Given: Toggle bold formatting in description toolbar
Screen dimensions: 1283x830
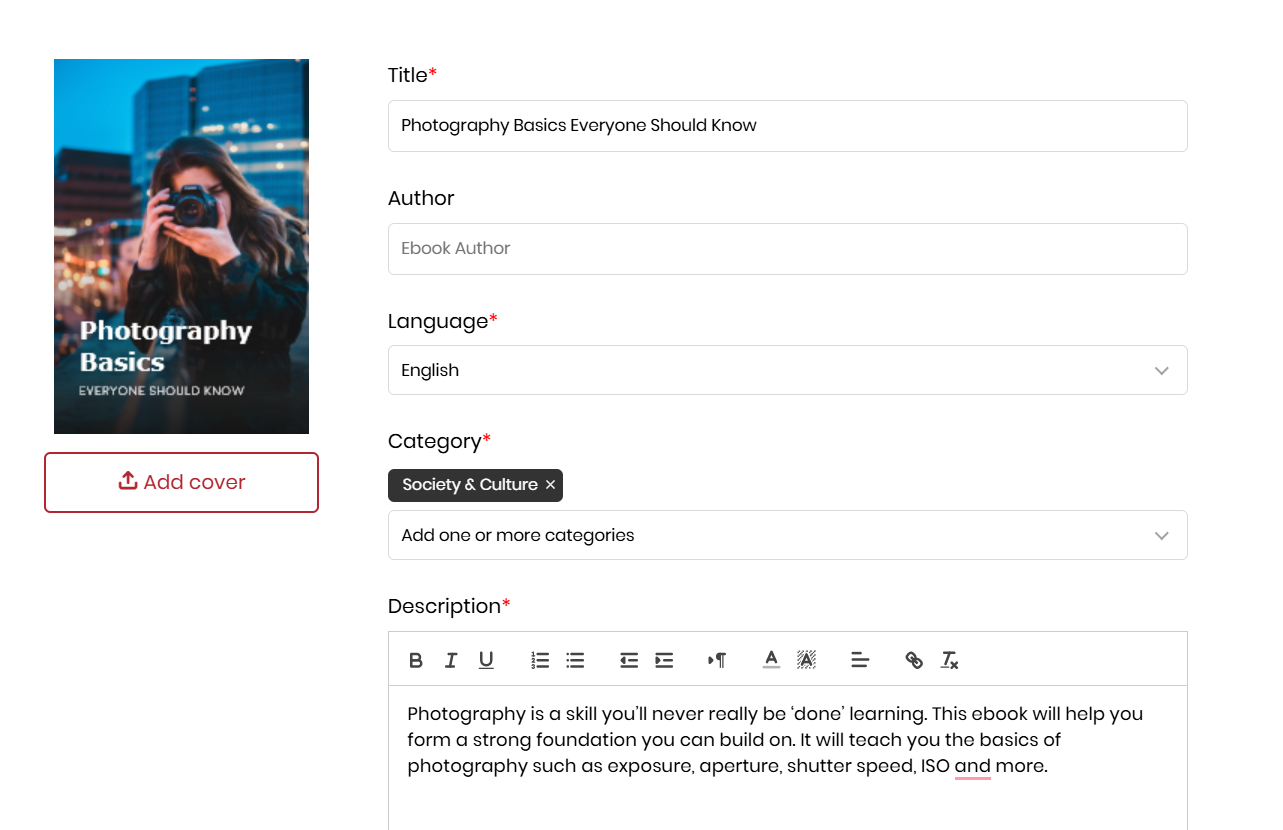Looking at the screenshot, I should point(416,660).
